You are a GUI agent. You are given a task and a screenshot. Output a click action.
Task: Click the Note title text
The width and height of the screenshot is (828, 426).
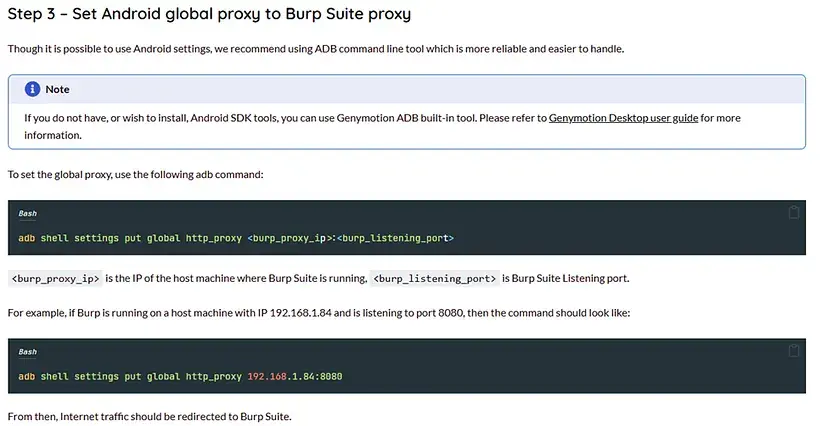[x=58, y=89]
